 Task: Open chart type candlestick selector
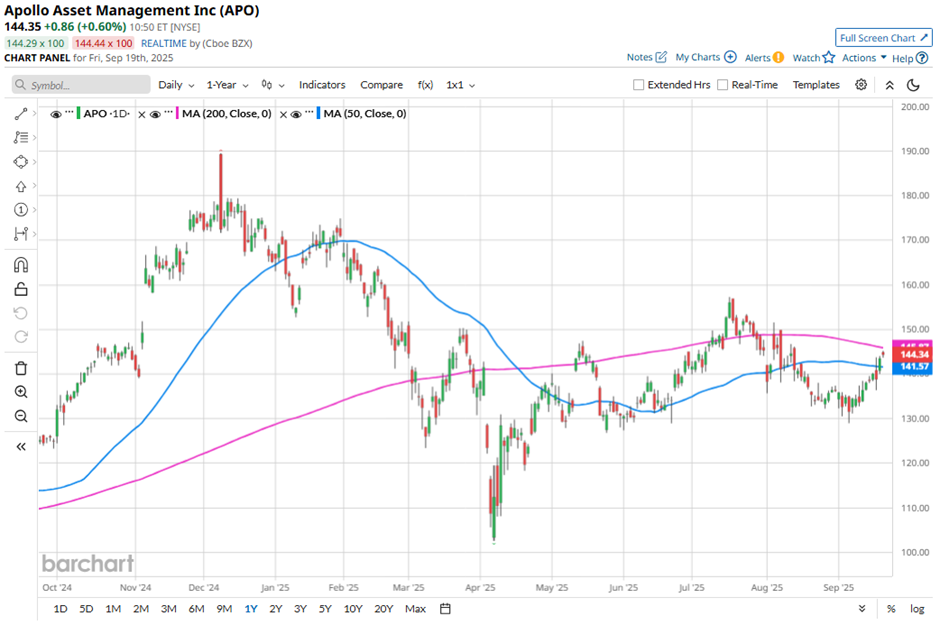point(272,85)
